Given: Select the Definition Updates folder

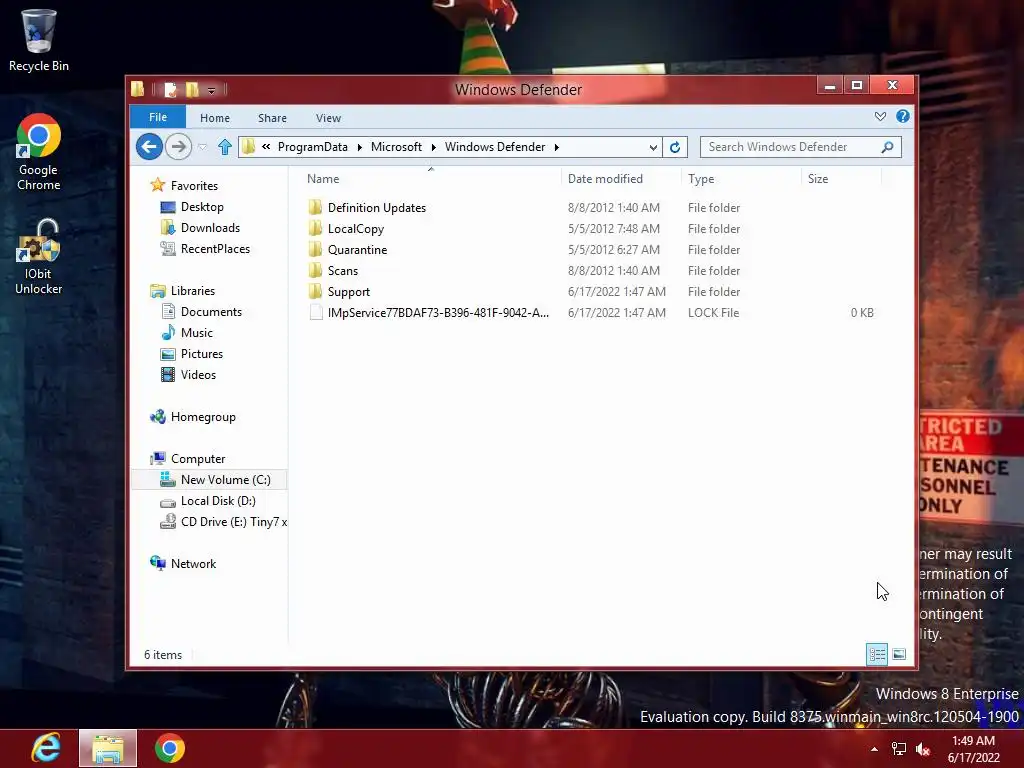Looking at the screenshot, I should click(376, 208).
